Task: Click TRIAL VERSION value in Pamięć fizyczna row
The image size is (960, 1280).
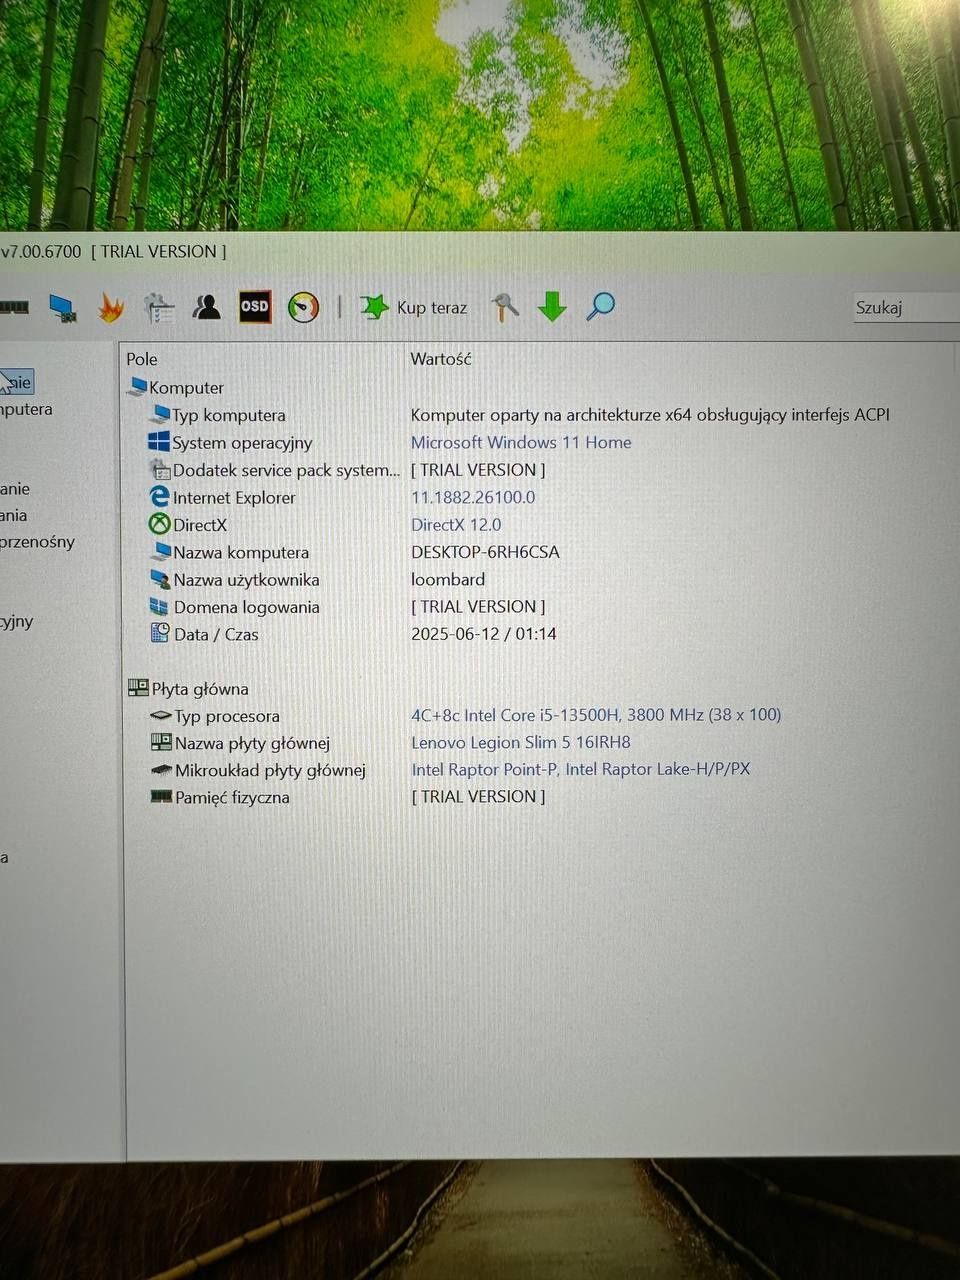Action: click(478, 797)
